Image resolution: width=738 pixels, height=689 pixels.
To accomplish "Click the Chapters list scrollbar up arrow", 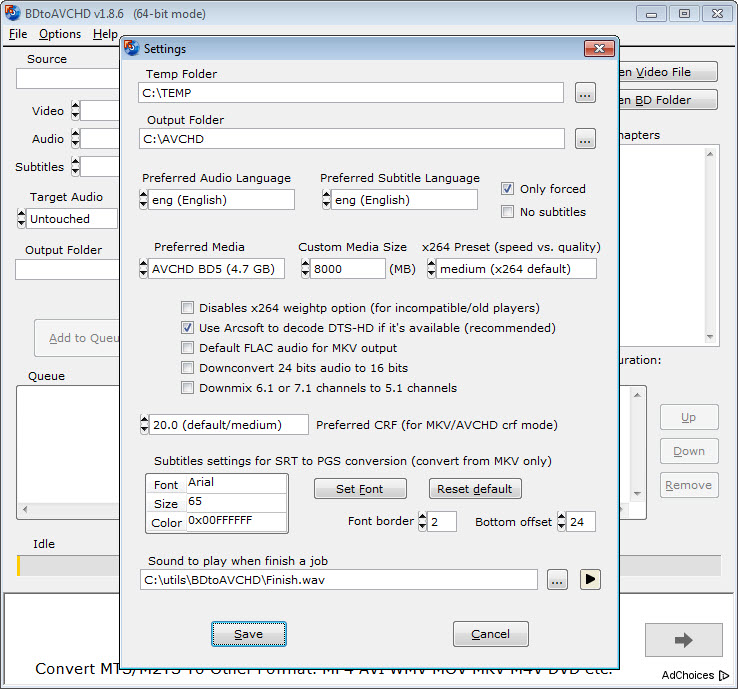I will point(710,154).
